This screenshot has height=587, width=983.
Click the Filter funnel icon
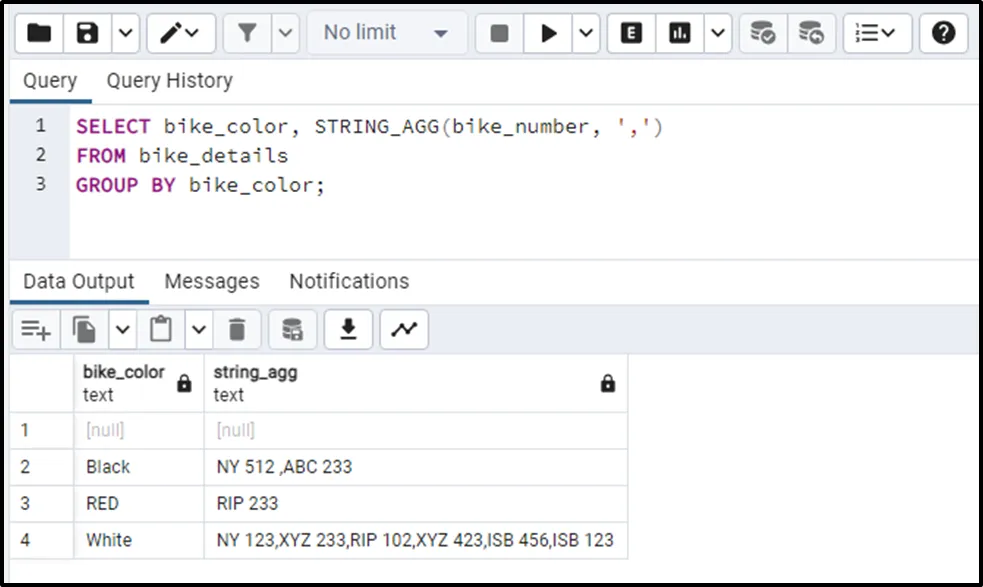[247, 33]
